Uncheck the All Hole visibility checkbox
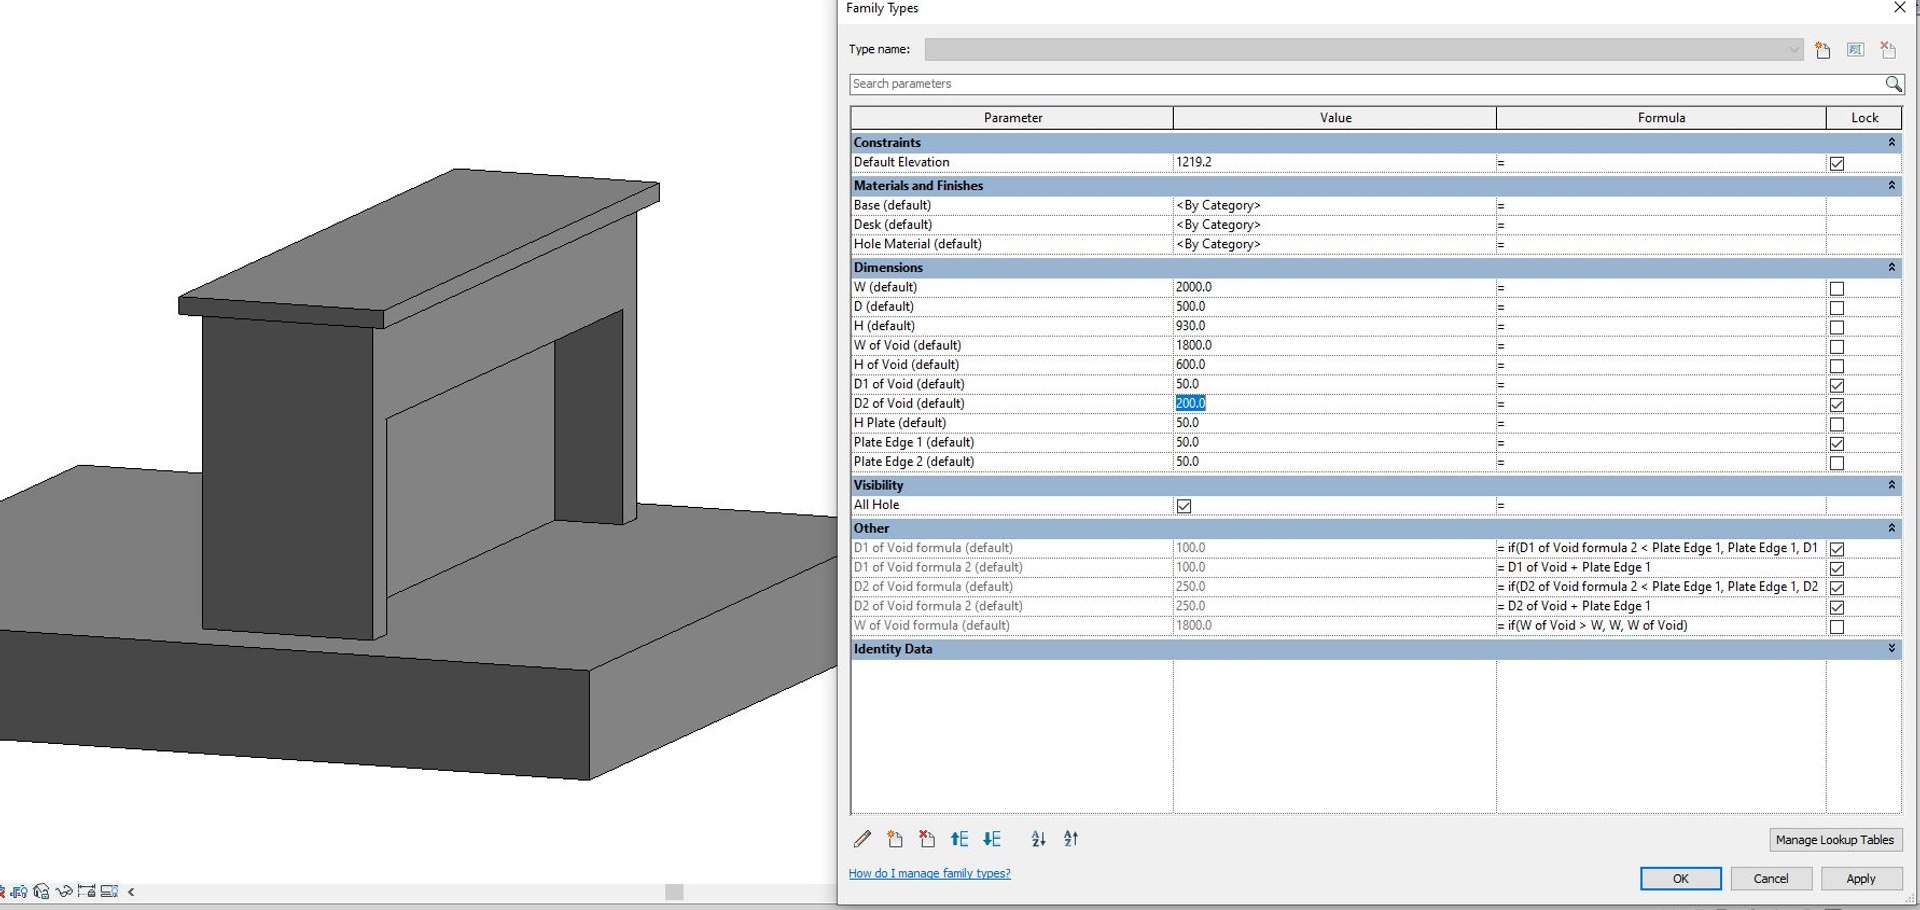Image resolution: width=1920 pixels, height=910 pixels. [x=1184, y=506]
